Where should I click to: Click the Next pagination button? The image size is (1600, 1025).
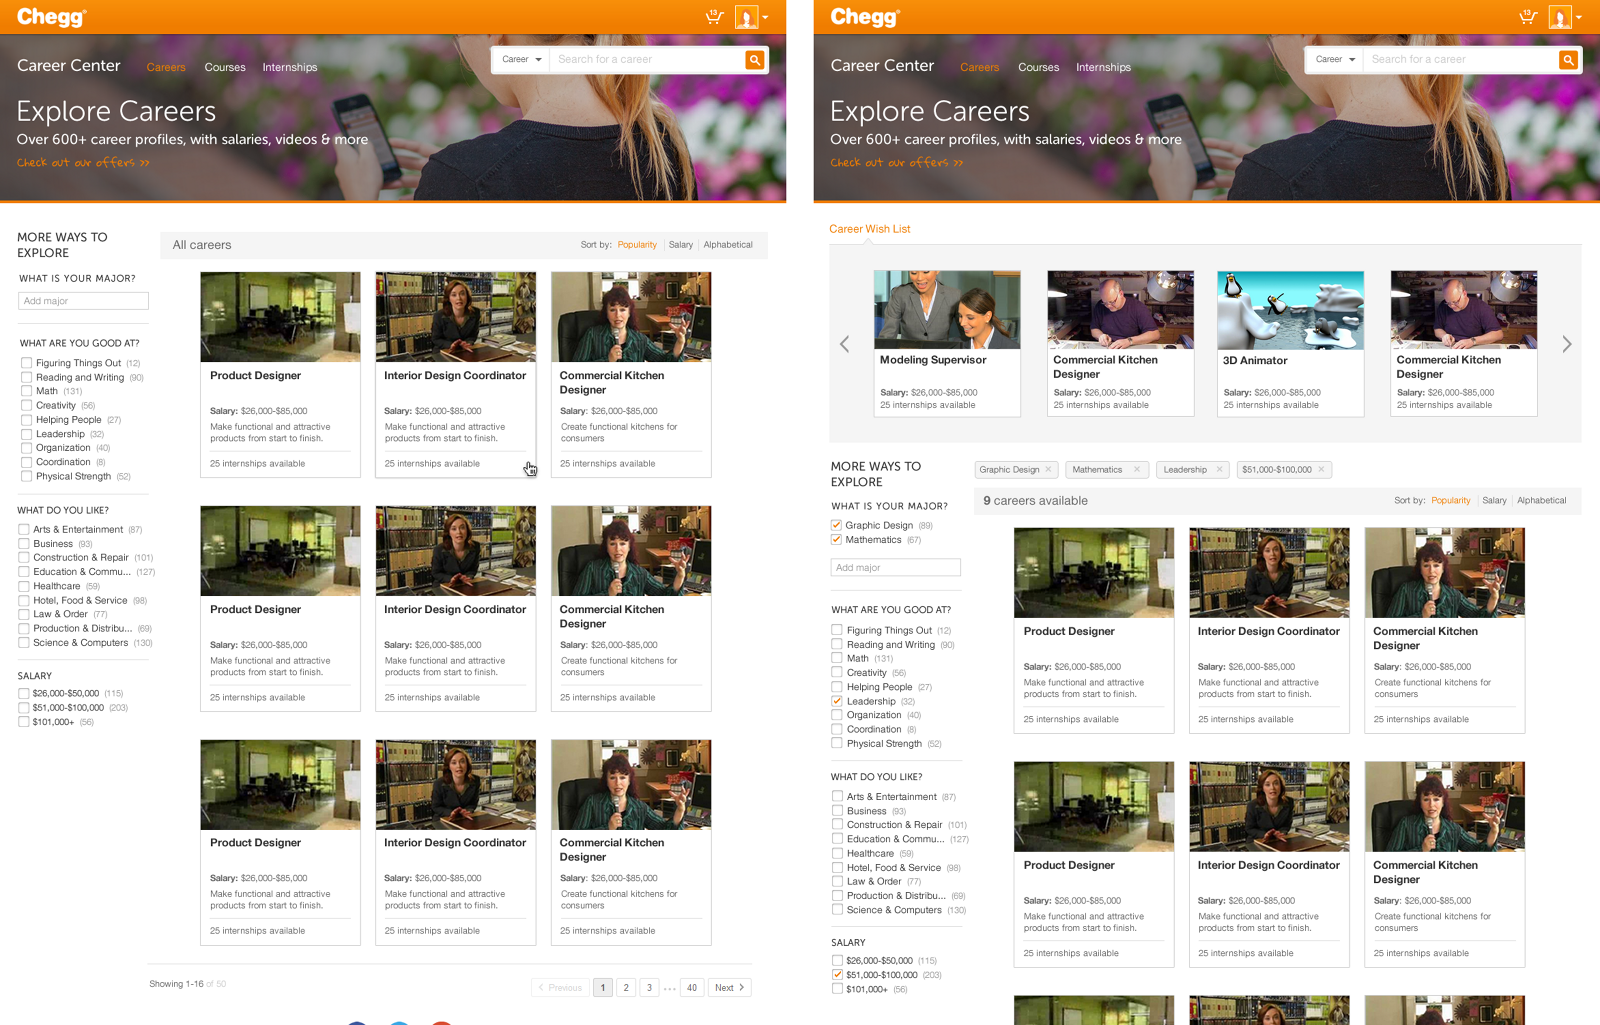(730, 988)
